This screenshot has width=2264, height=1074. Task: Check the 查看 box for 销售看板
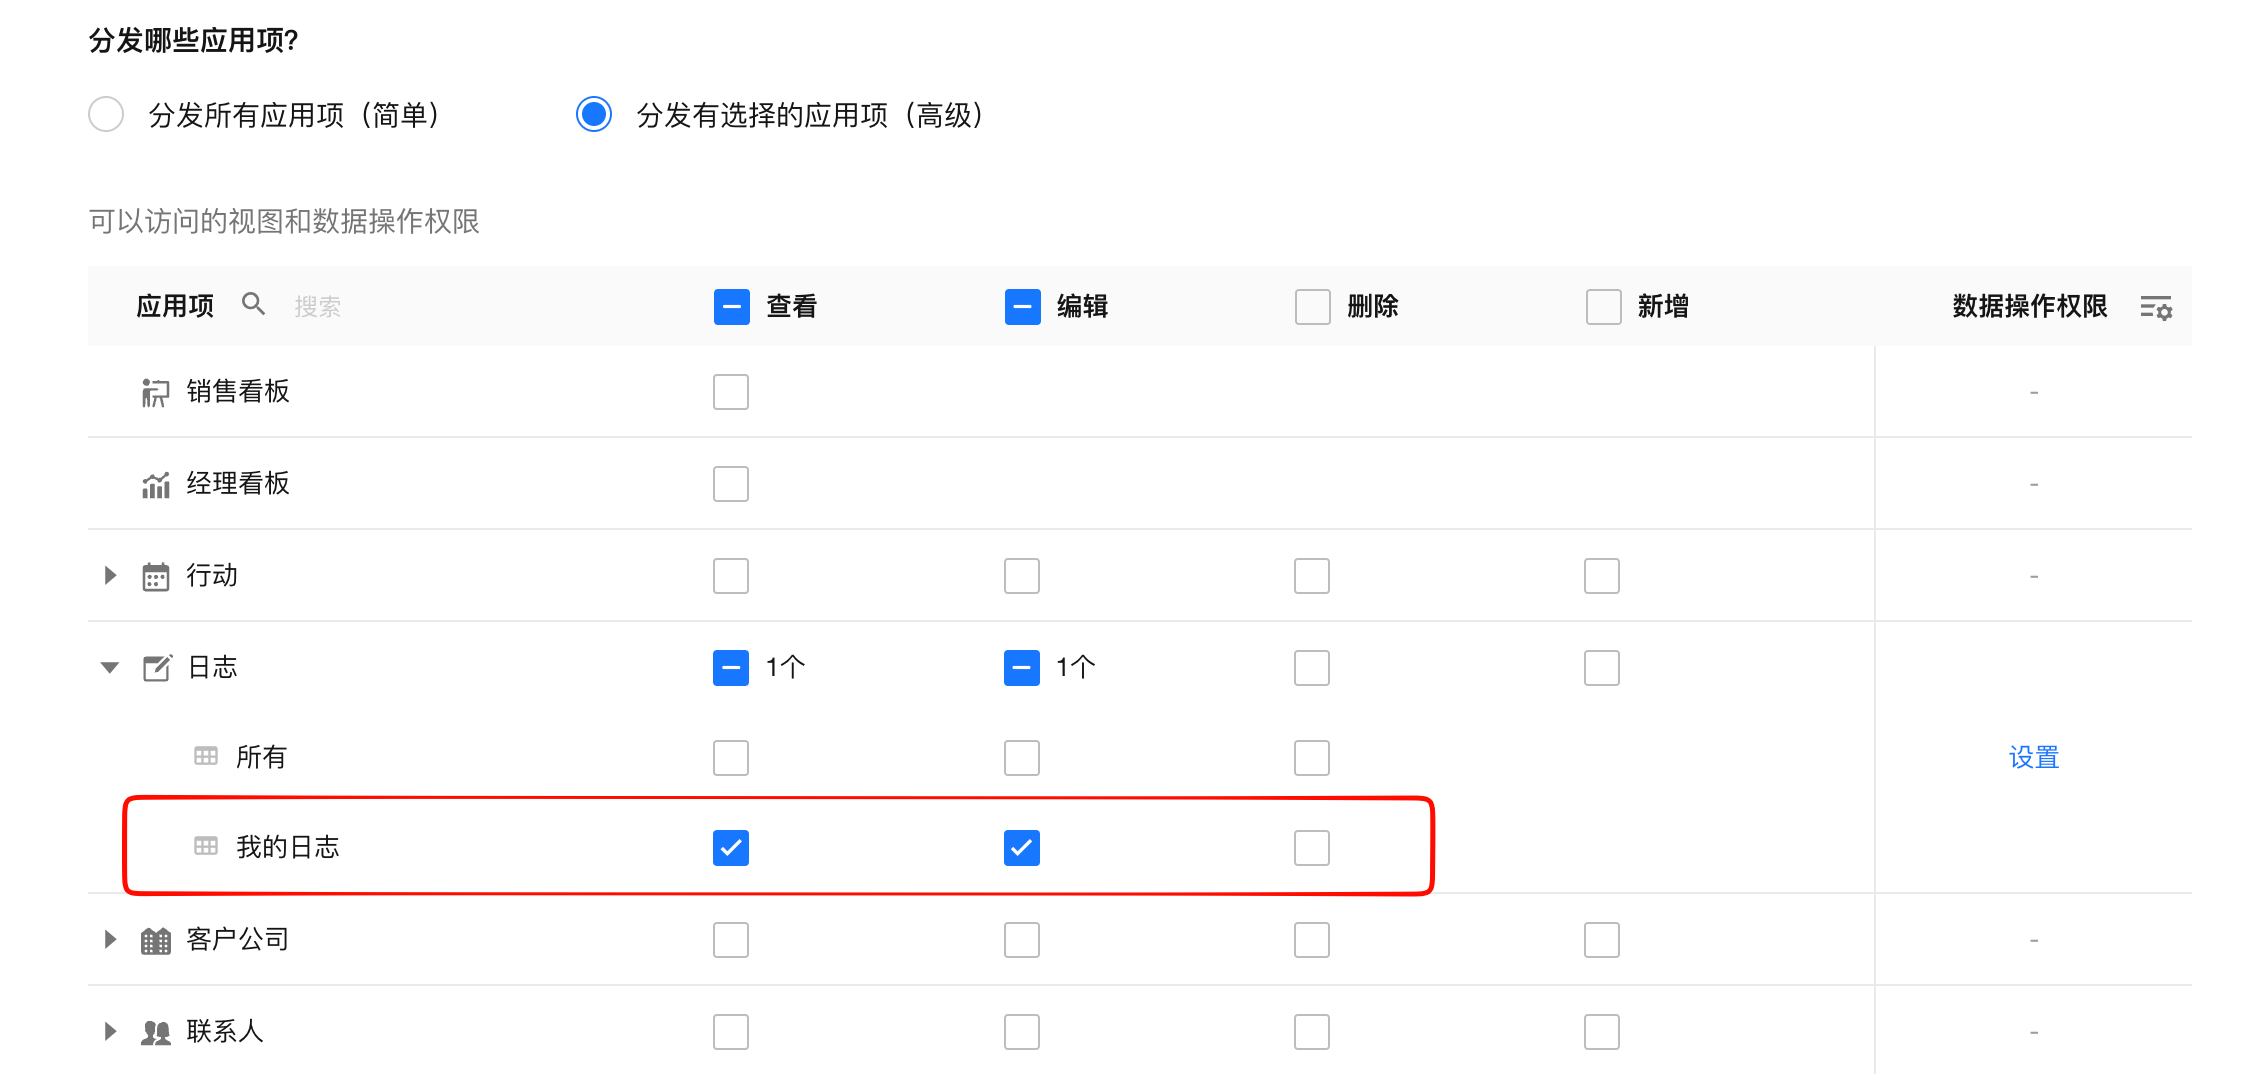731,392
